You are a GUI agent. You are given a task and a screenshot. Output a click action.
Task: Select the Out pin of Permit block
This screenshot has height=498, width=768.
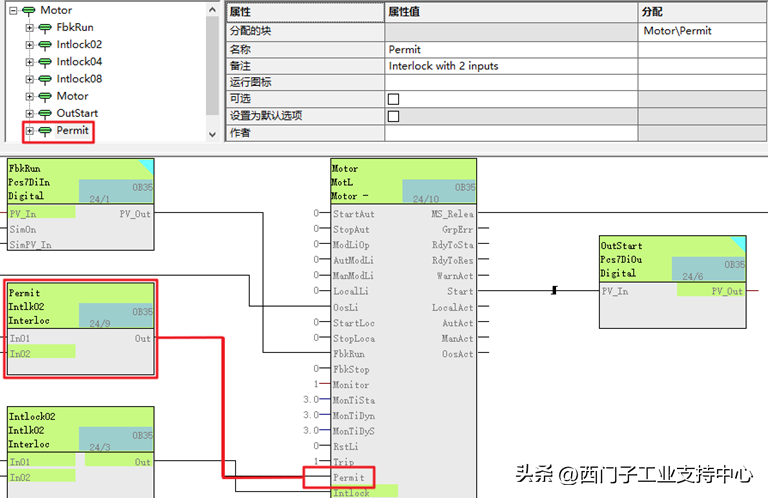coord(142,339)
